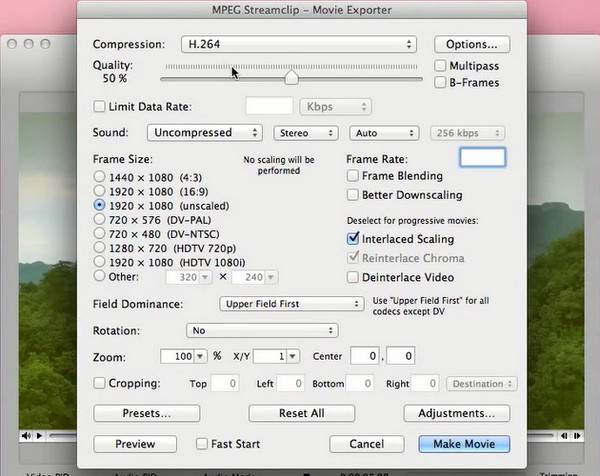Image resolution: width=600 pixels, height=476 pixels.
Task: Select the 1920 × 1080 (16:9) frame size
Action: pos(99,191)
